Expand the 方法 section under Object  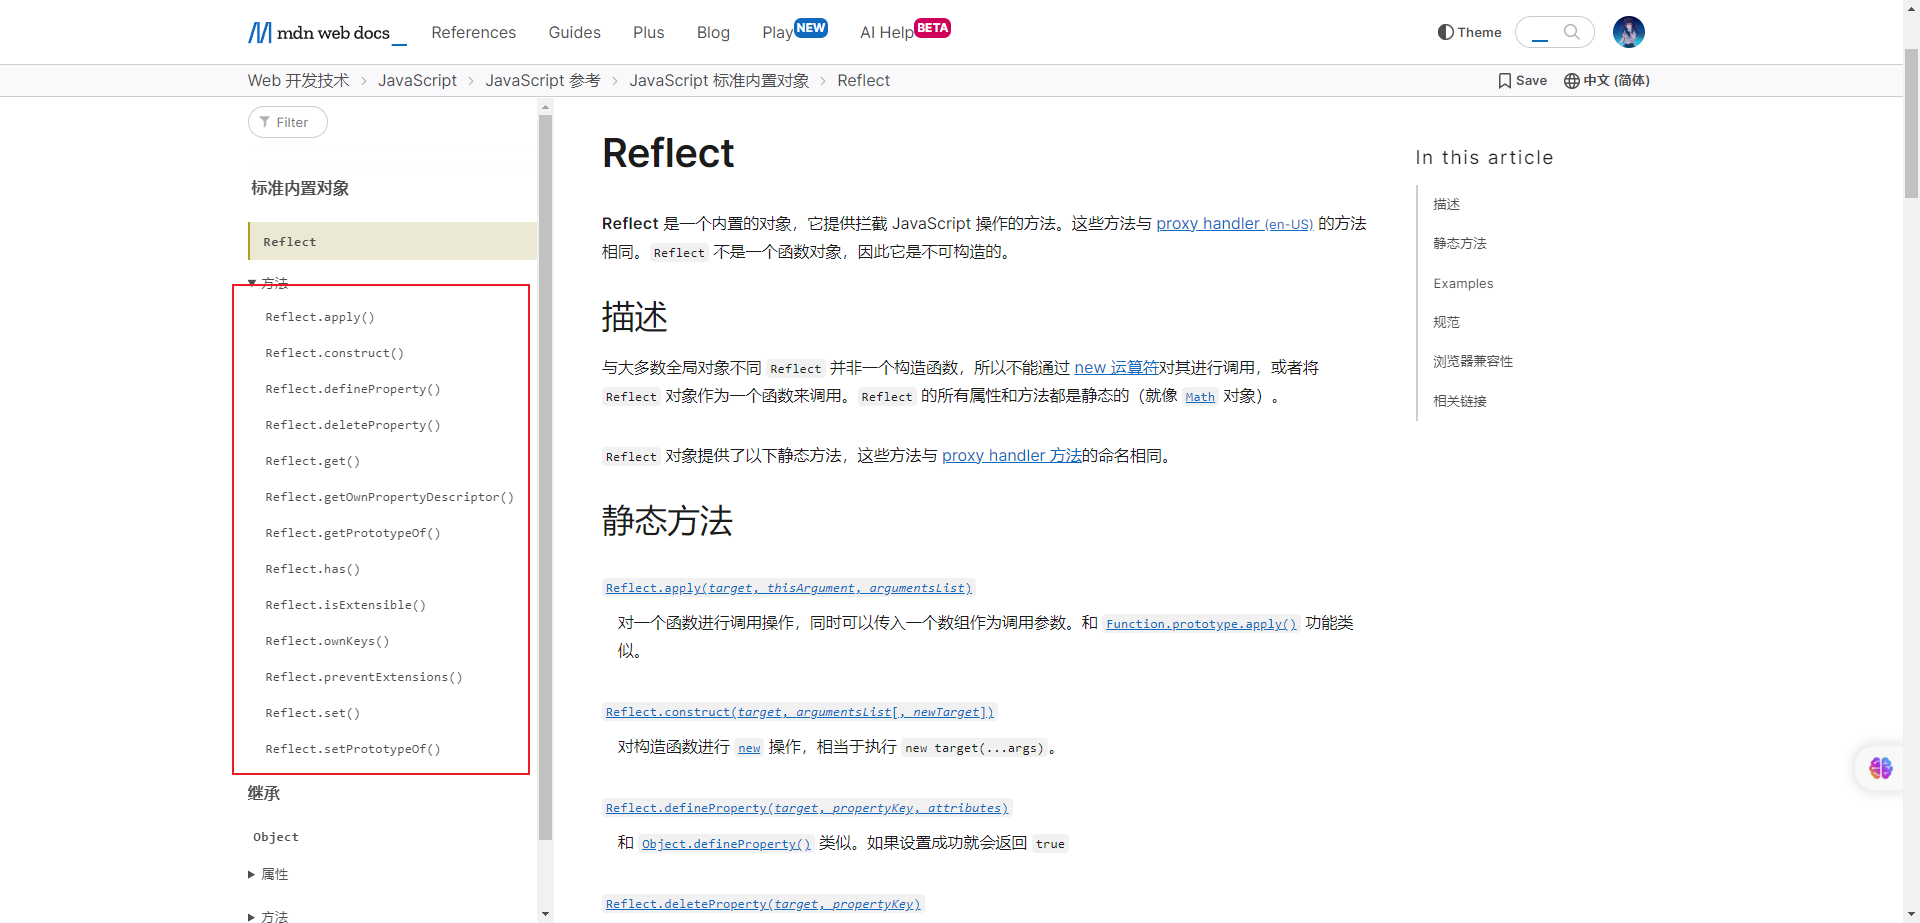[x=252, y=916]
